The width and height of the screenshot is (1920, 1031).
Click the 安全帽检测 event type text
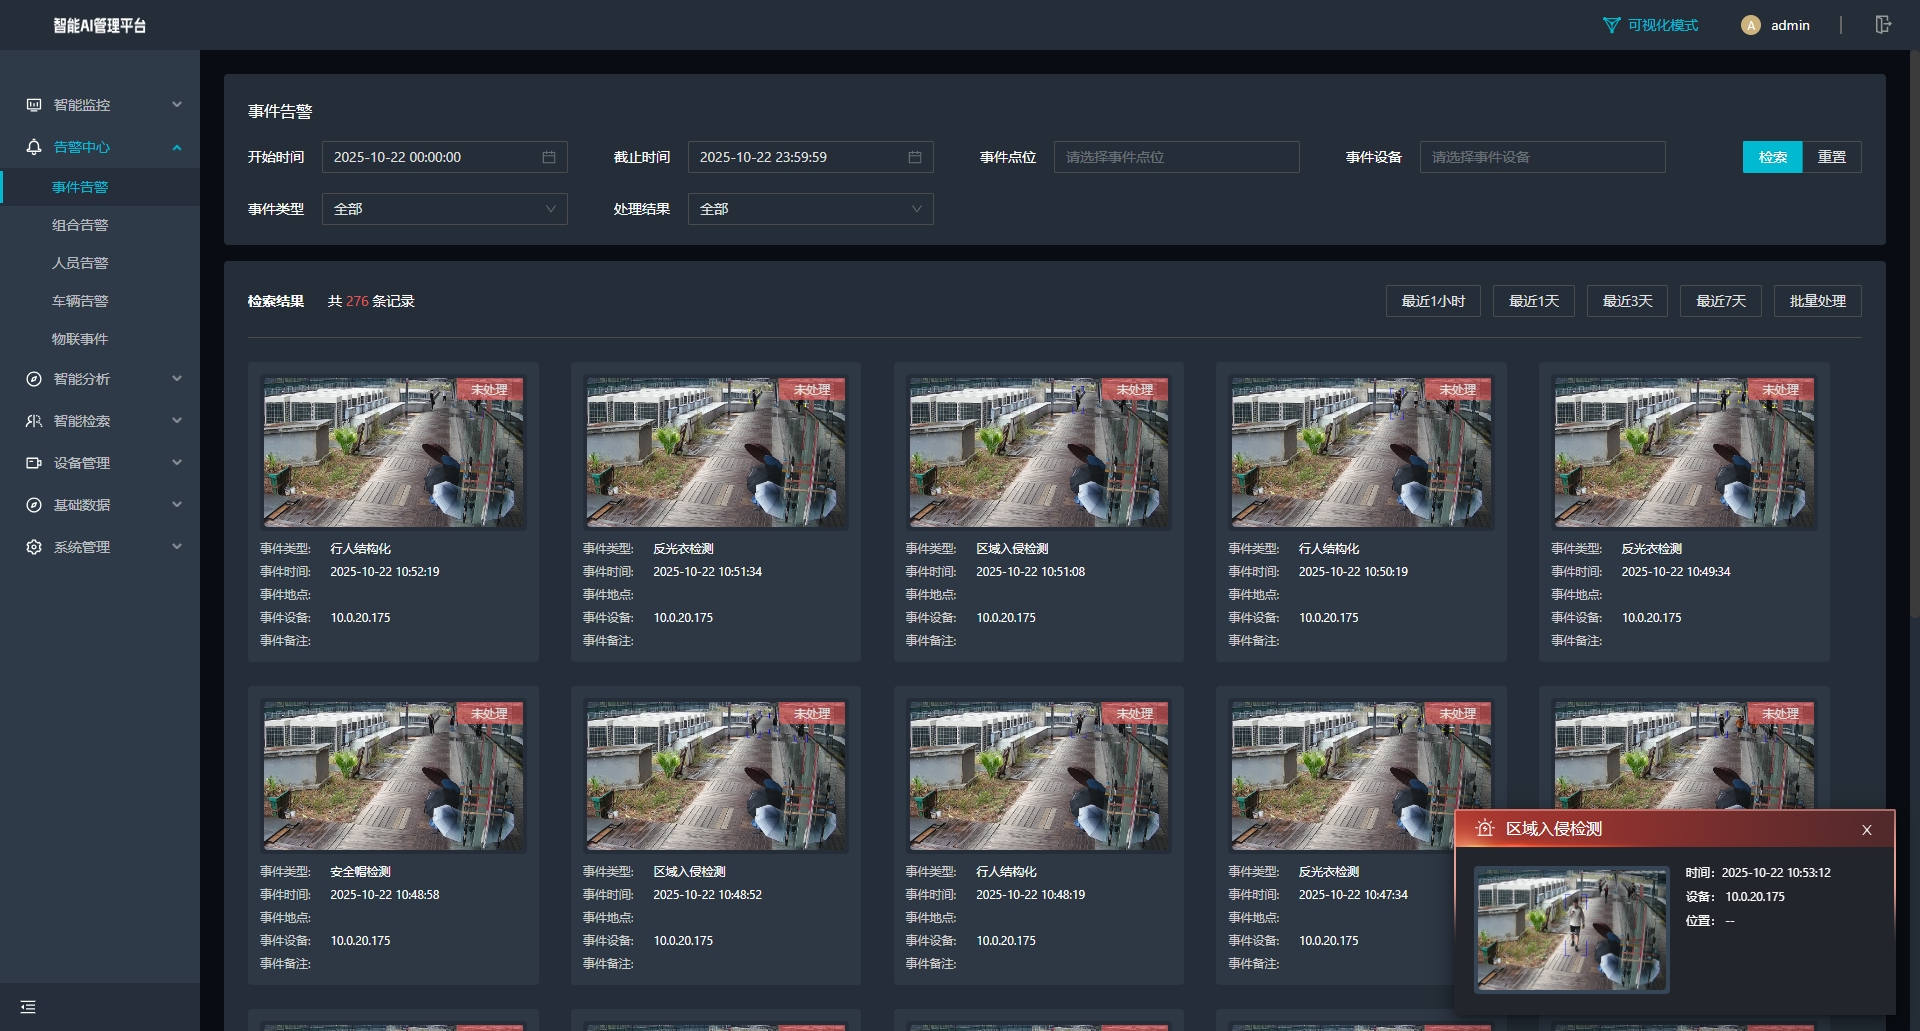[360, 872]
